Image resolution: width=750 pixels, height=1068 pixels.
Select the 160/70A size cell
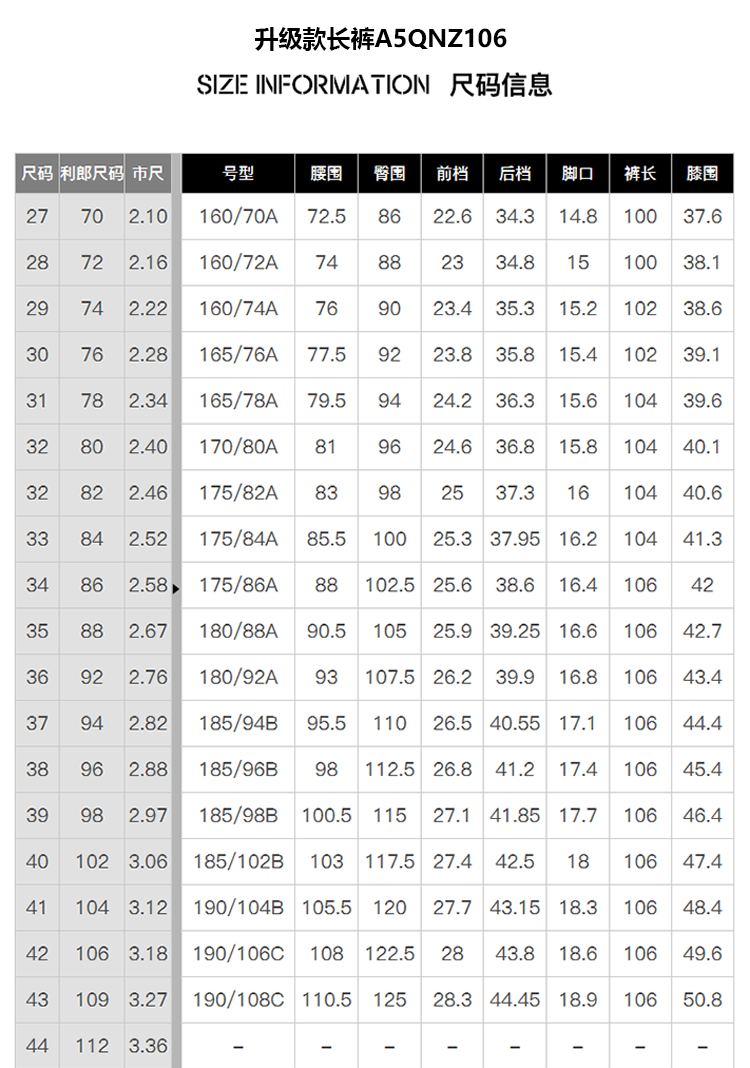pos(238,217)
